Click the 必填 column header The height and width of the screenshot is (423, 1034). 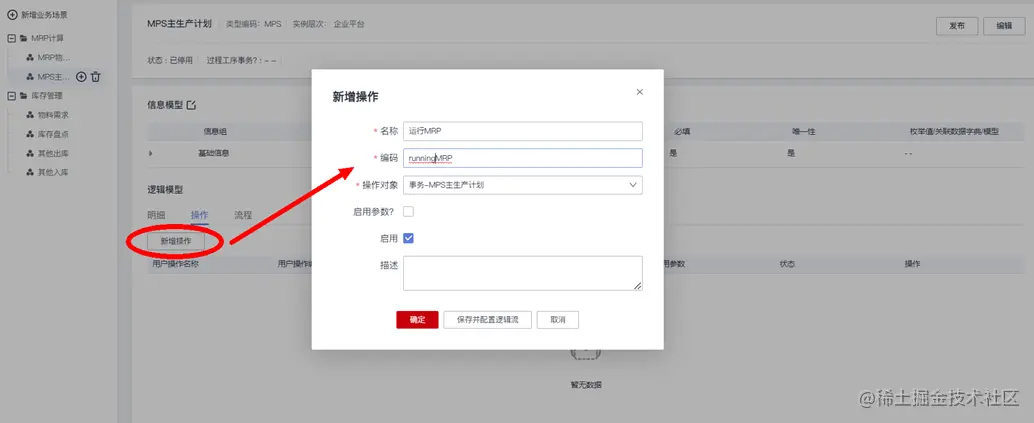coord(683,131)
